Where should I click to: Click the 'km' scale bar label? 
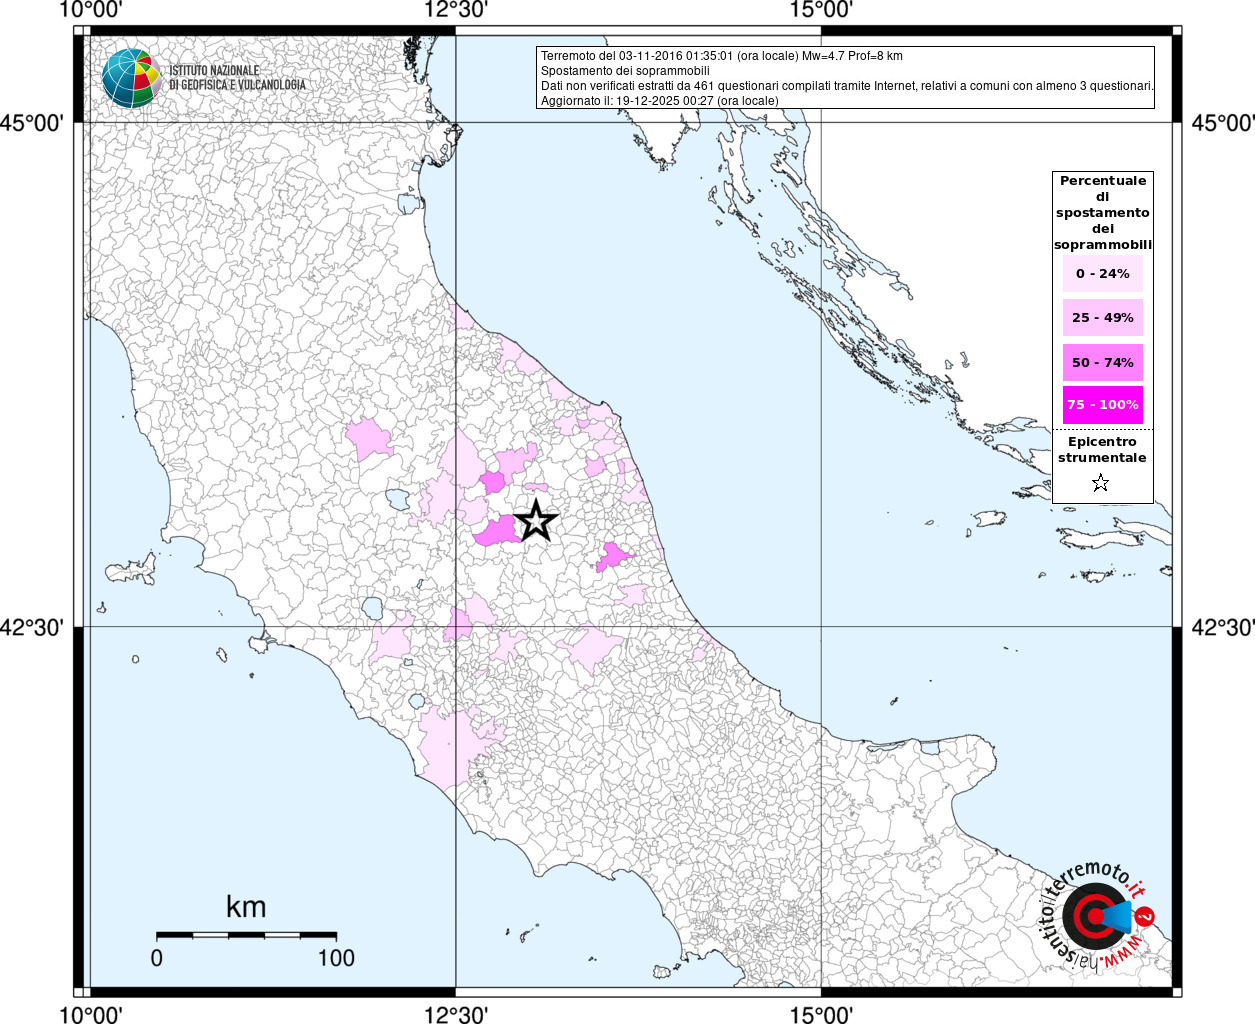point(246,907)
